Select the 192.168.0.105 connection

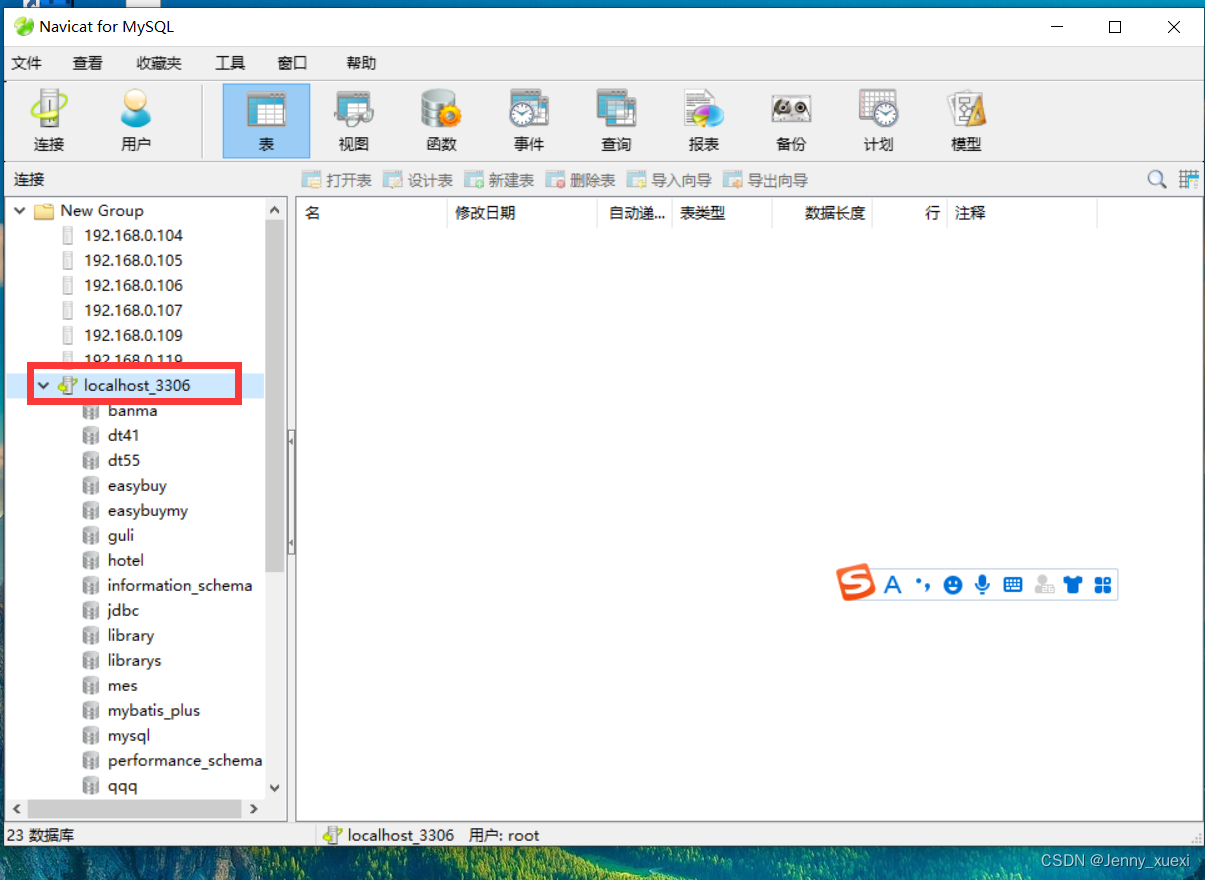coord(133,260)
